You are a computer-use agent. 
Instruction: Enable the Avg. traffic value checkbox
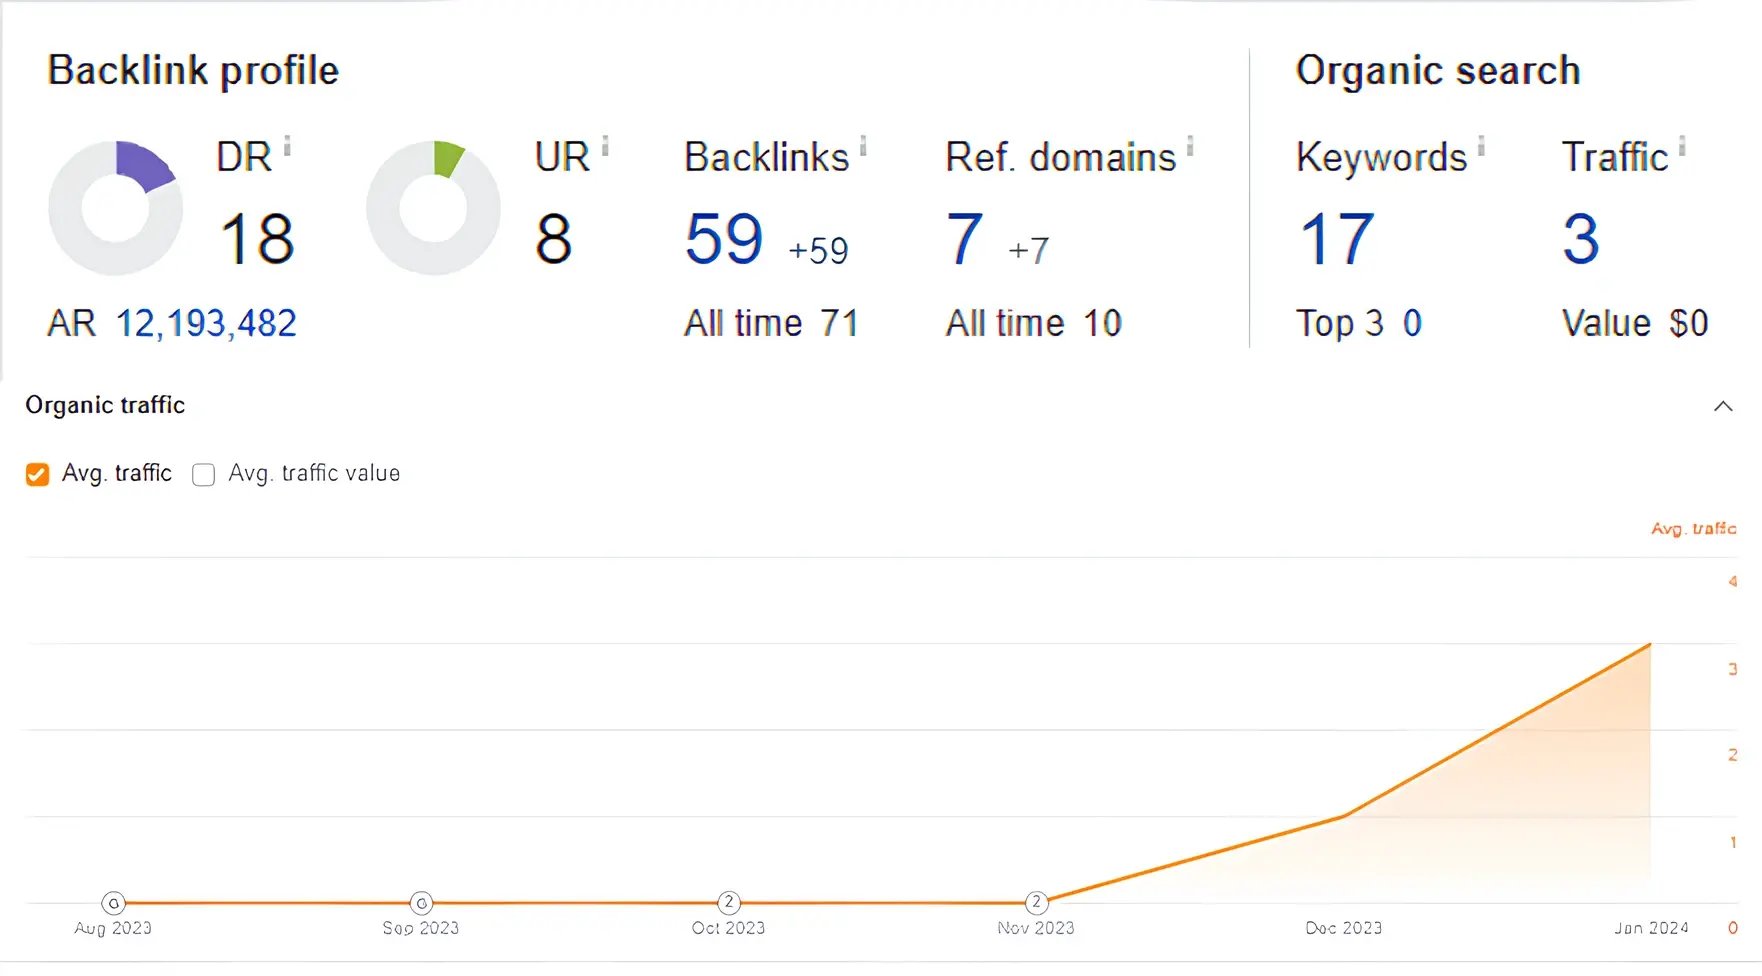click(x=203, y=473)
